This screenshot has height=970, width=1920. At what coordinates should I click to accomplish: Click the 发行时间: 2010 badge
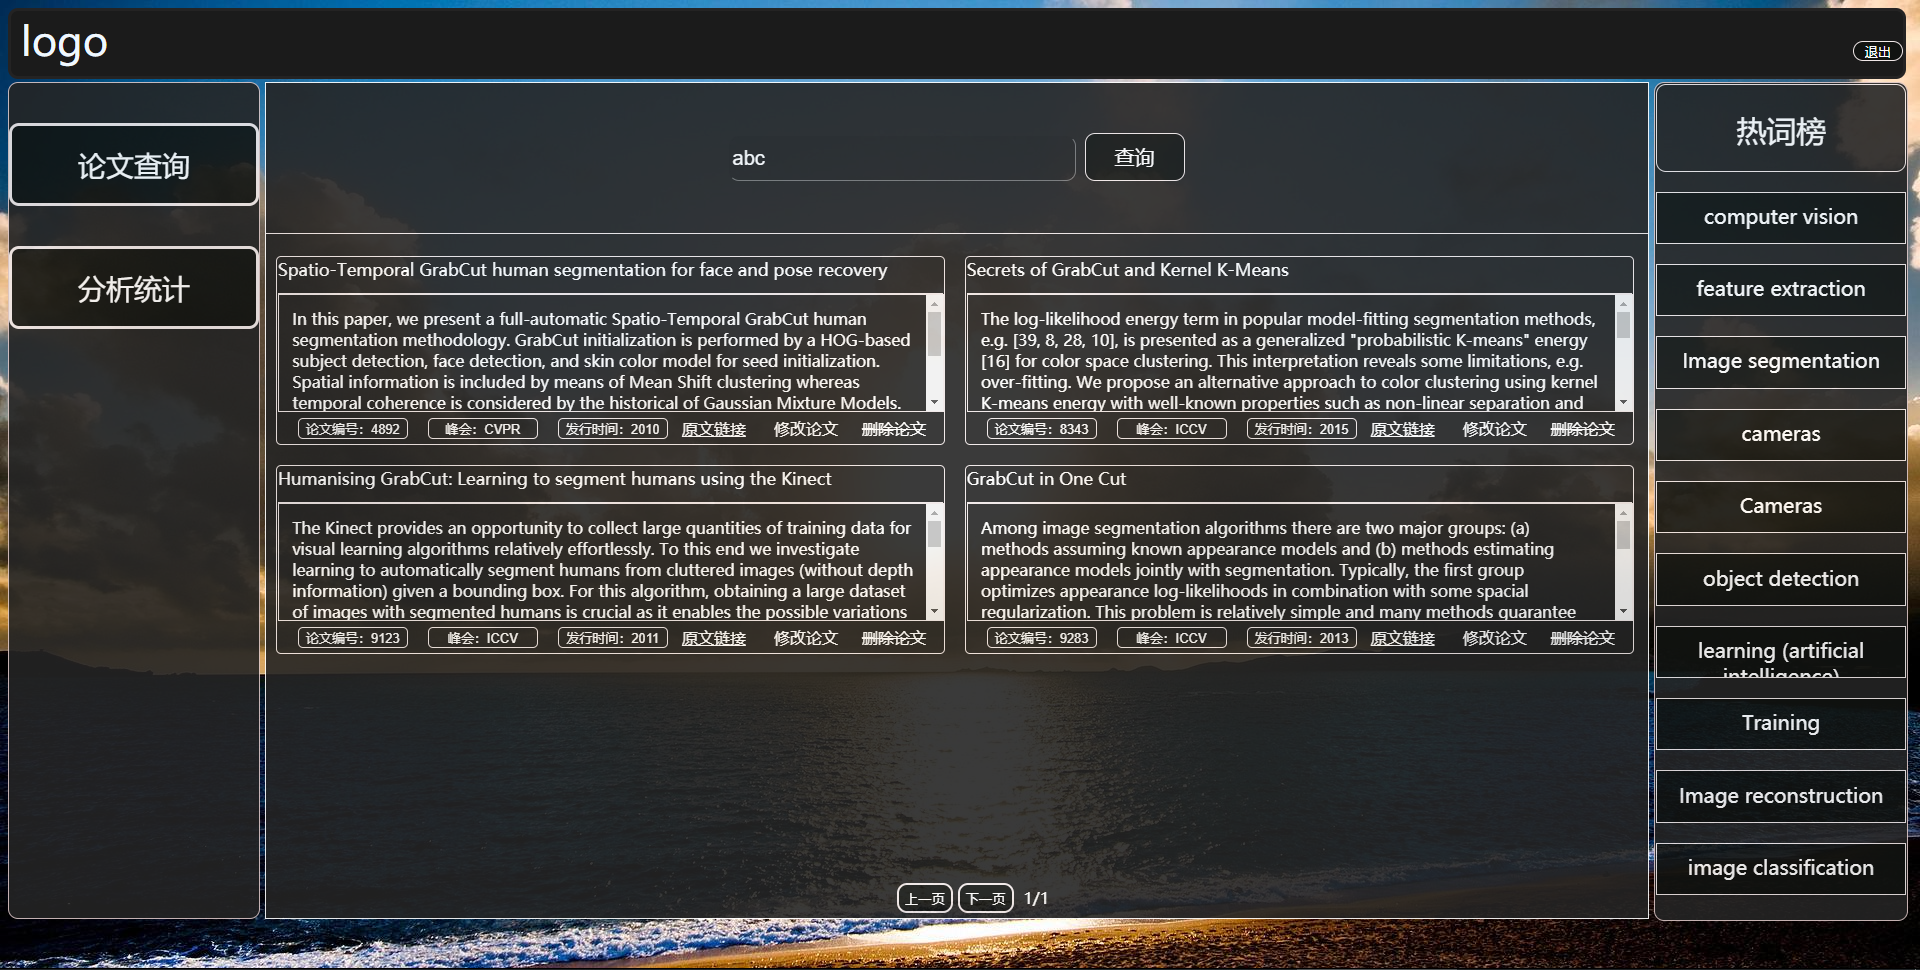click(613, 429)
